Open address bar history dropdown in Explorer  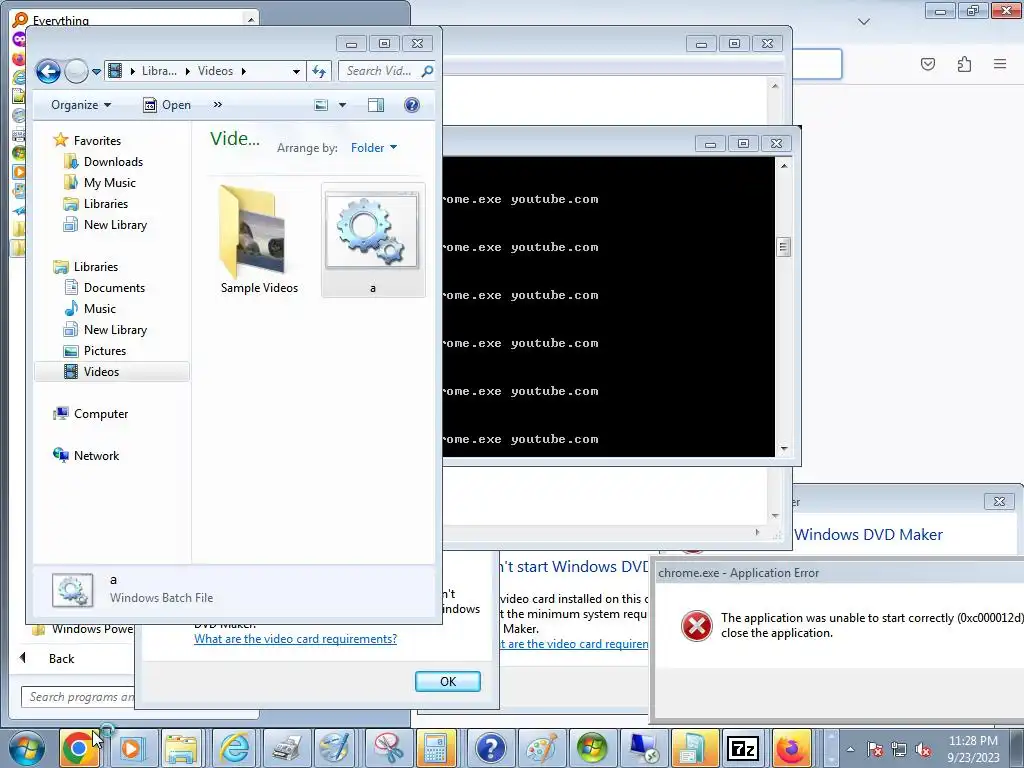296,71
